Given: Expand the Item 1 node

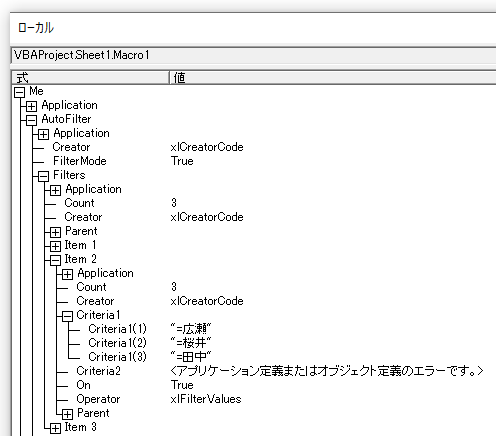Looking at the screenshot, I should point(55,246).
